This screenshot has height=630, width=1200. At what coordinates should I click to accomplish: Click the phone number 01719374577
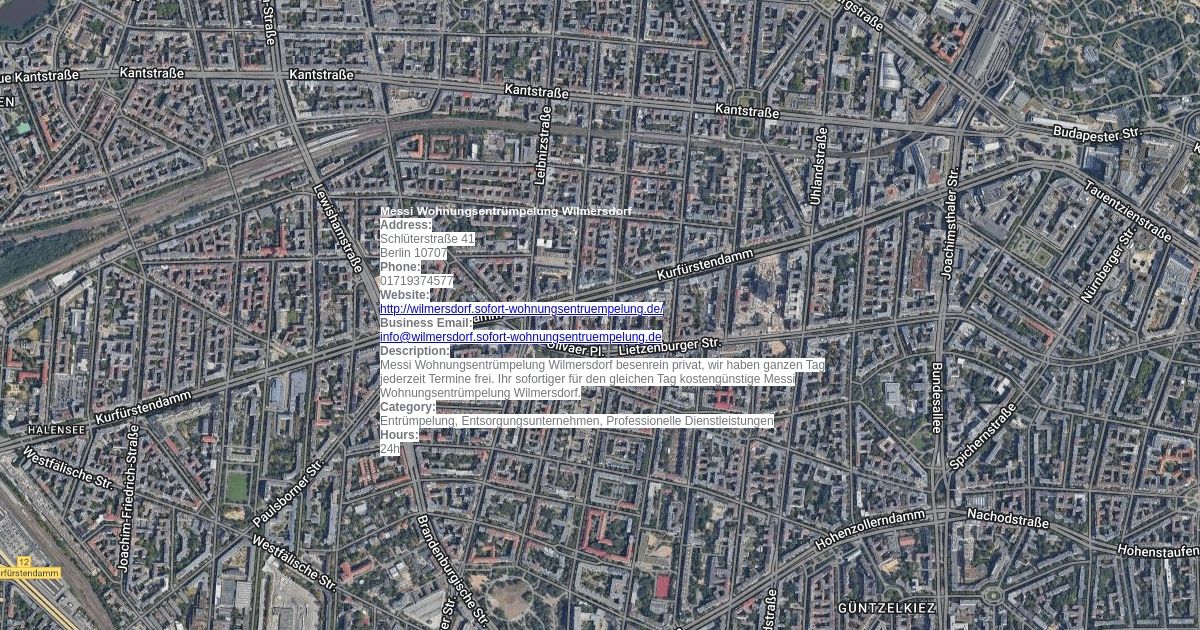tap(416, 281)
